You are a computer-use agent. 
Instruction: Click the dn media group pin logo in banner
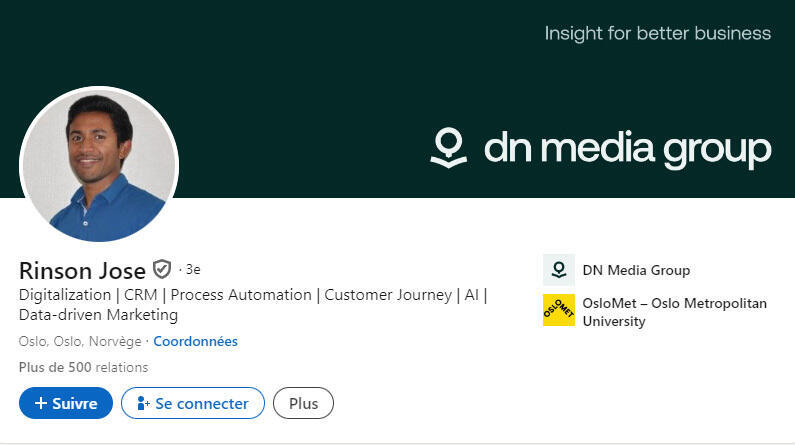point(449,148)
